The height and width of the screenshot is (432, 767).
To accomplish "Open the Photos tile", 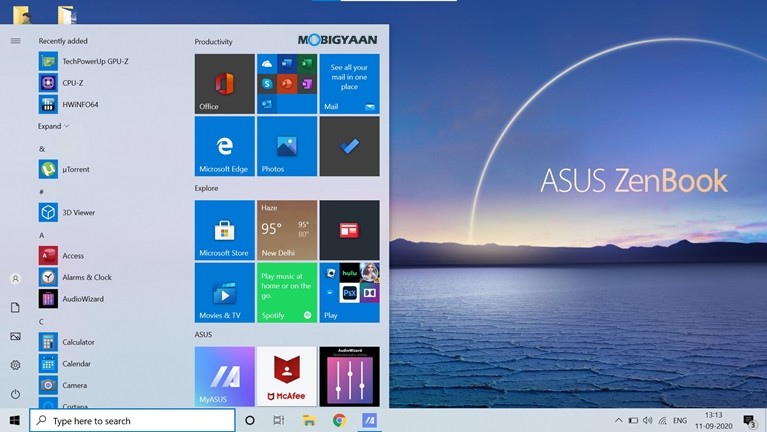I will coord(287,146).
